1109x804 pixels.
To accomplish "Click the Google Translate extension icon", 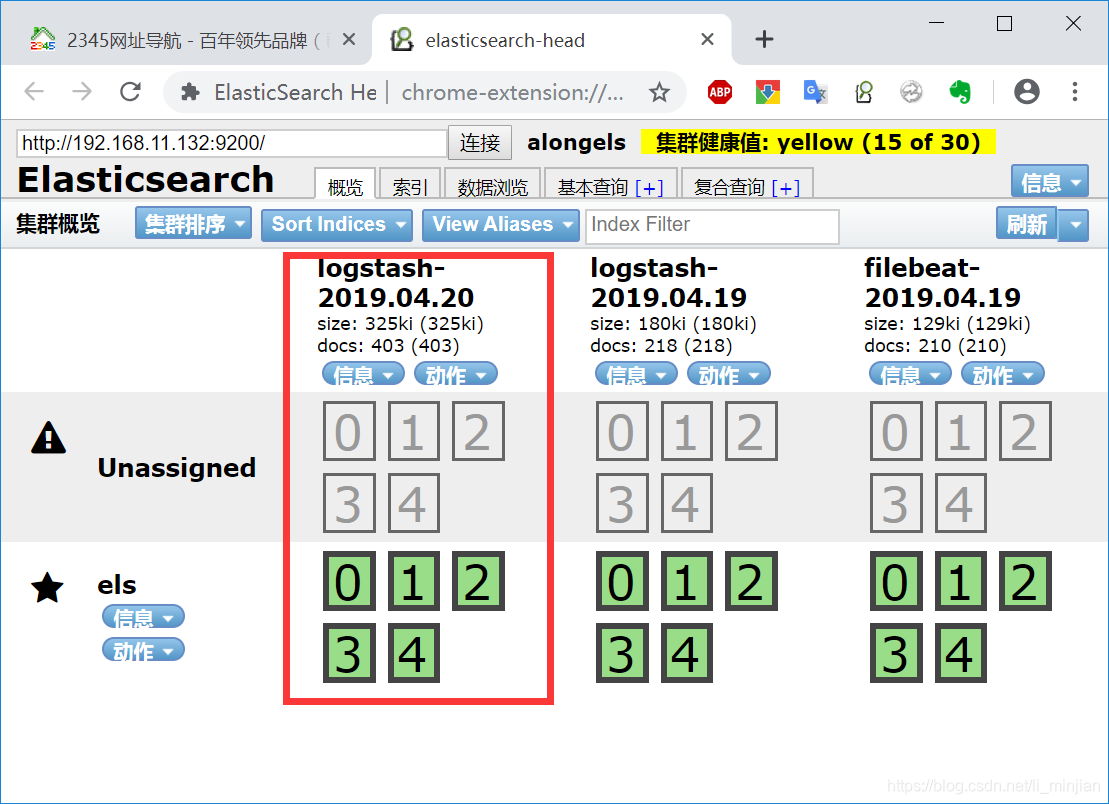I will coord(815,92).
